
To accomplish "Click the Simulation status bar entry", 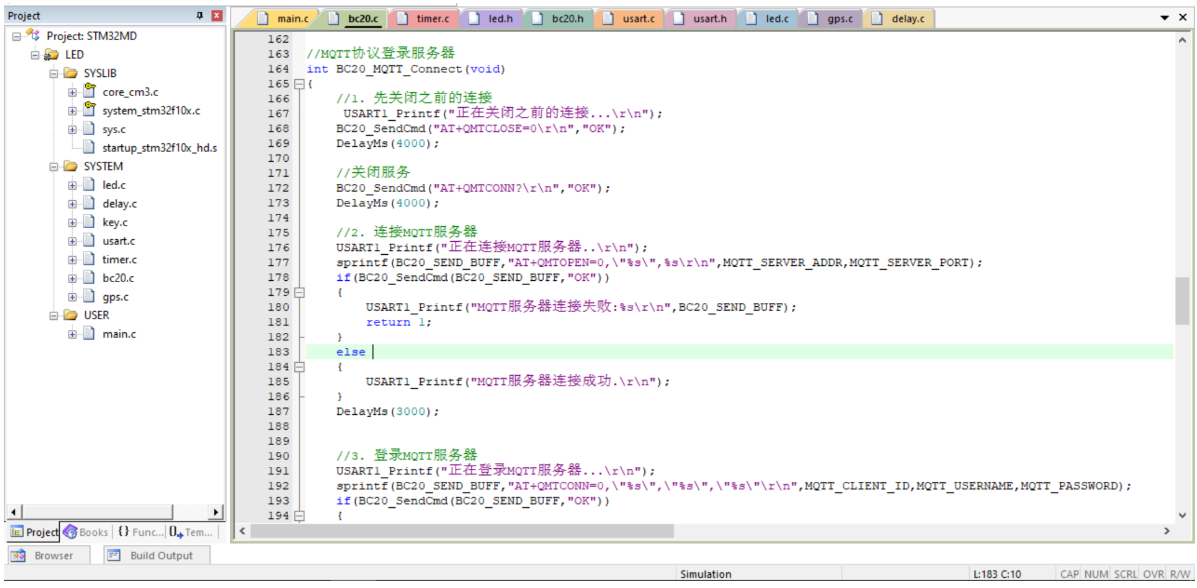I will [706, 574].
